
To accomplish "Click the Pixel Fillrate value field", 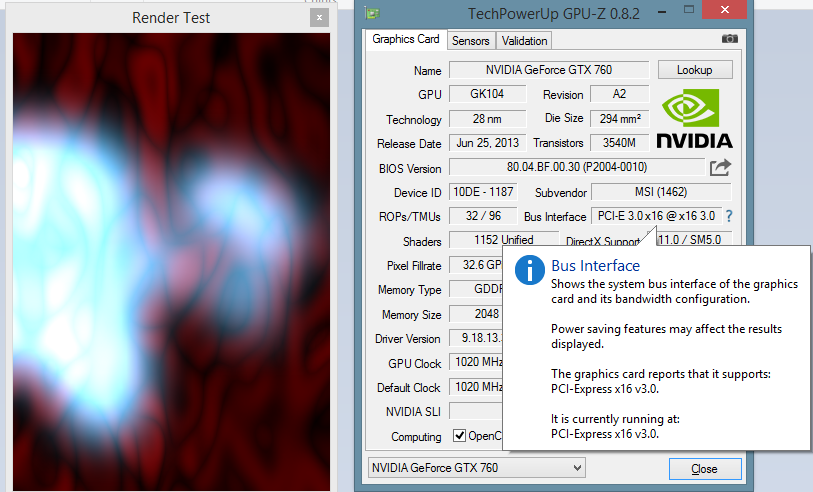I will tap(476, 265).
